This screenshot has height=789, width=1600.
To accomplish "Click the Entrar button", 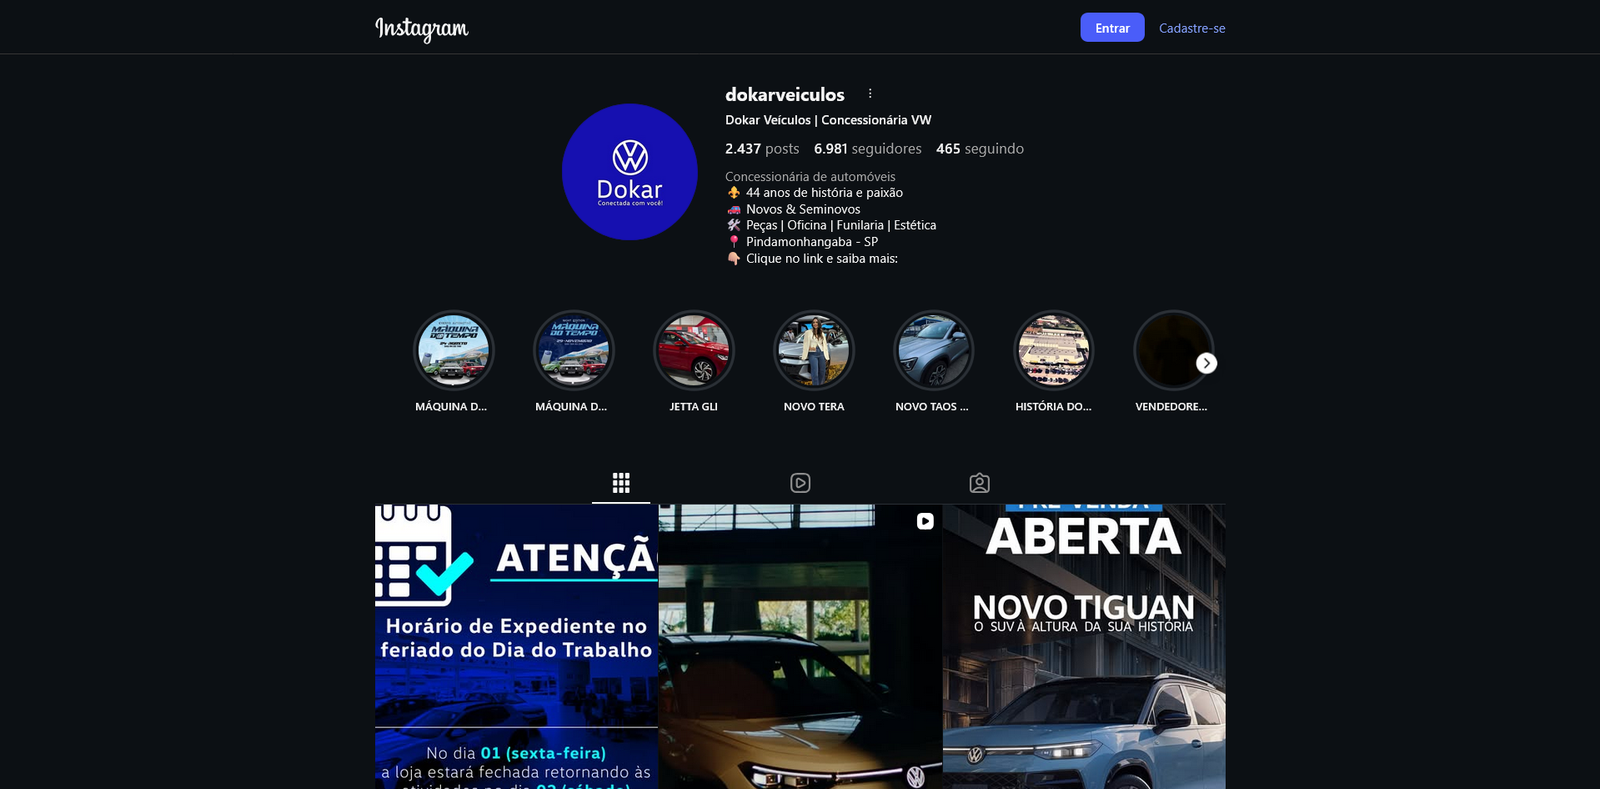I will coord(1112,28).
